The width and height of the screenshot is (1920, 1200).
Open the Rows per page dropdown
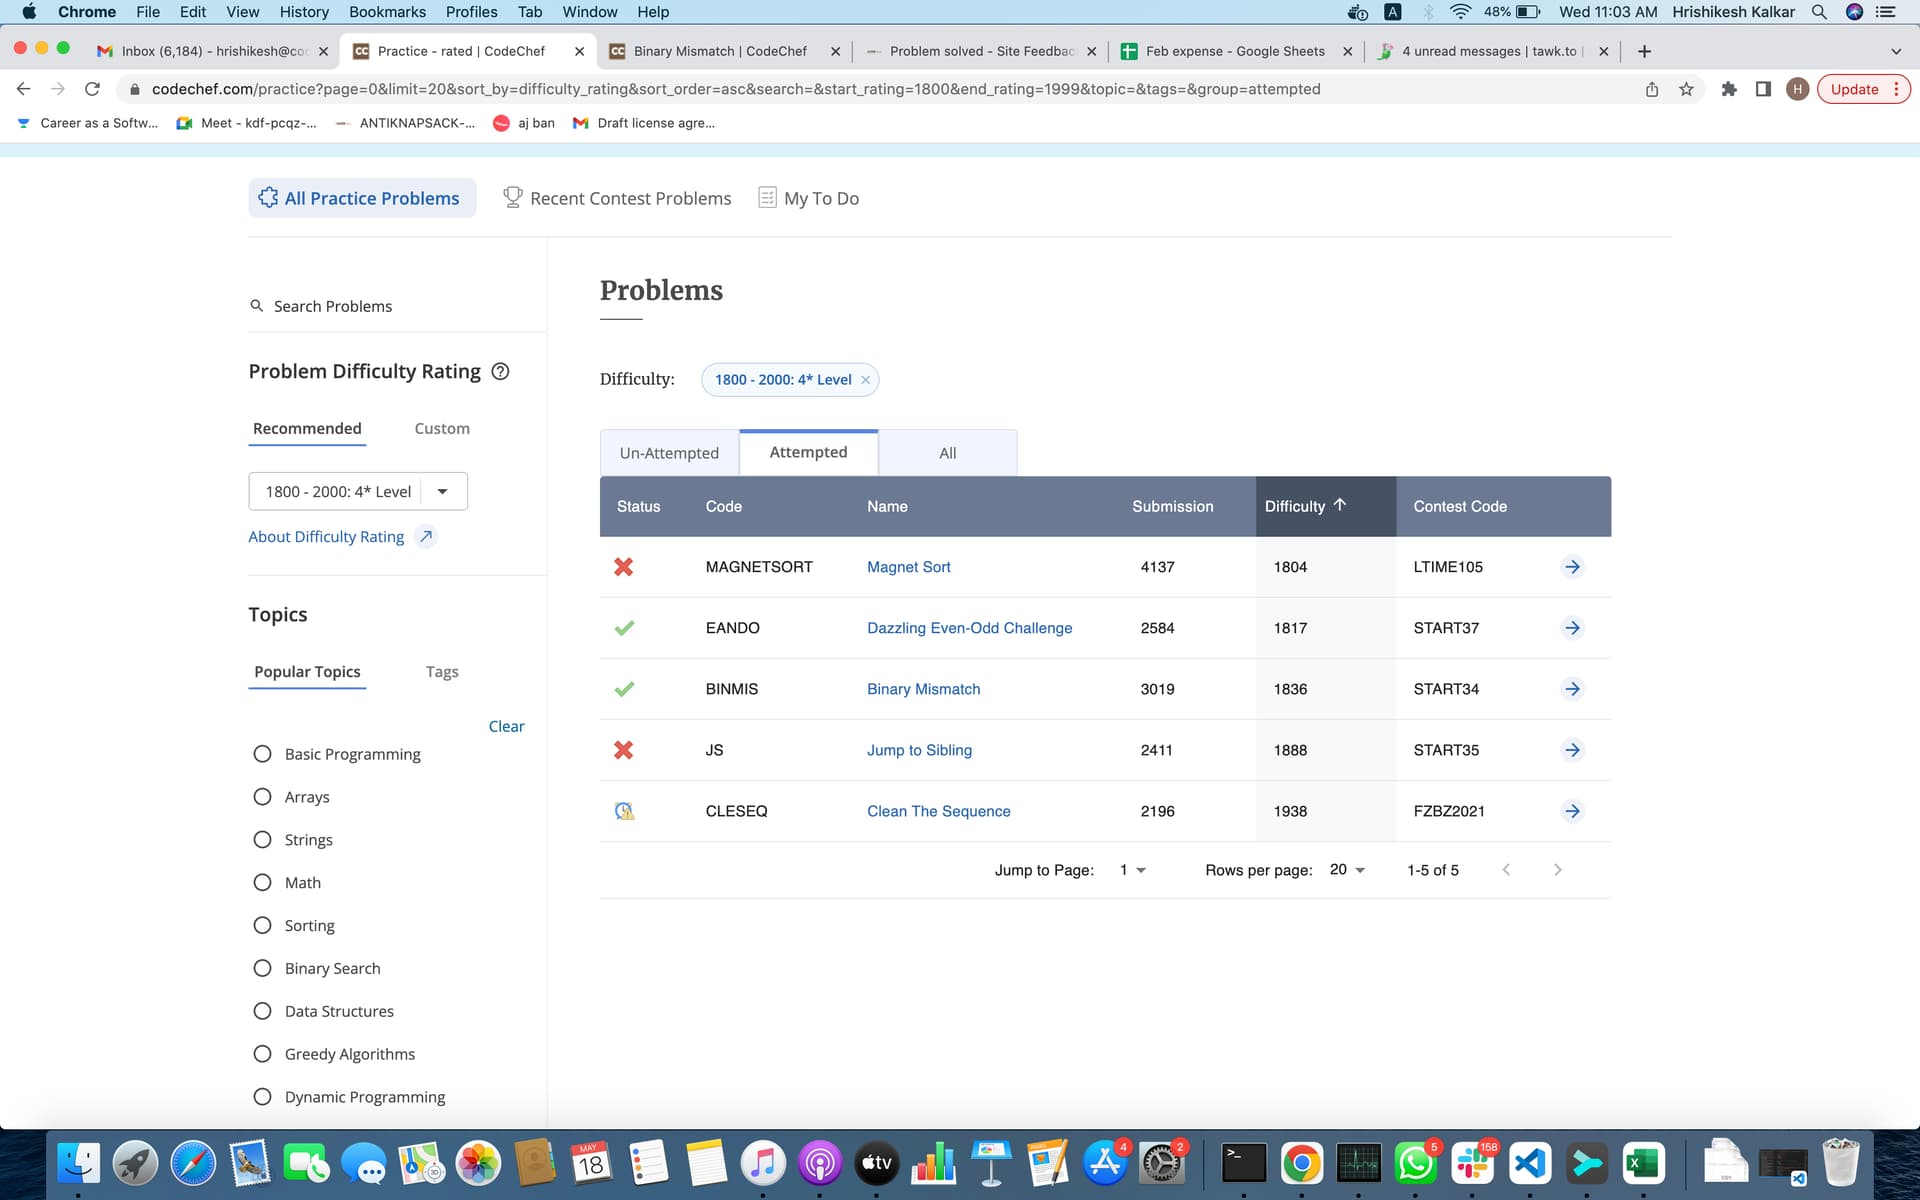[1348, 870]
